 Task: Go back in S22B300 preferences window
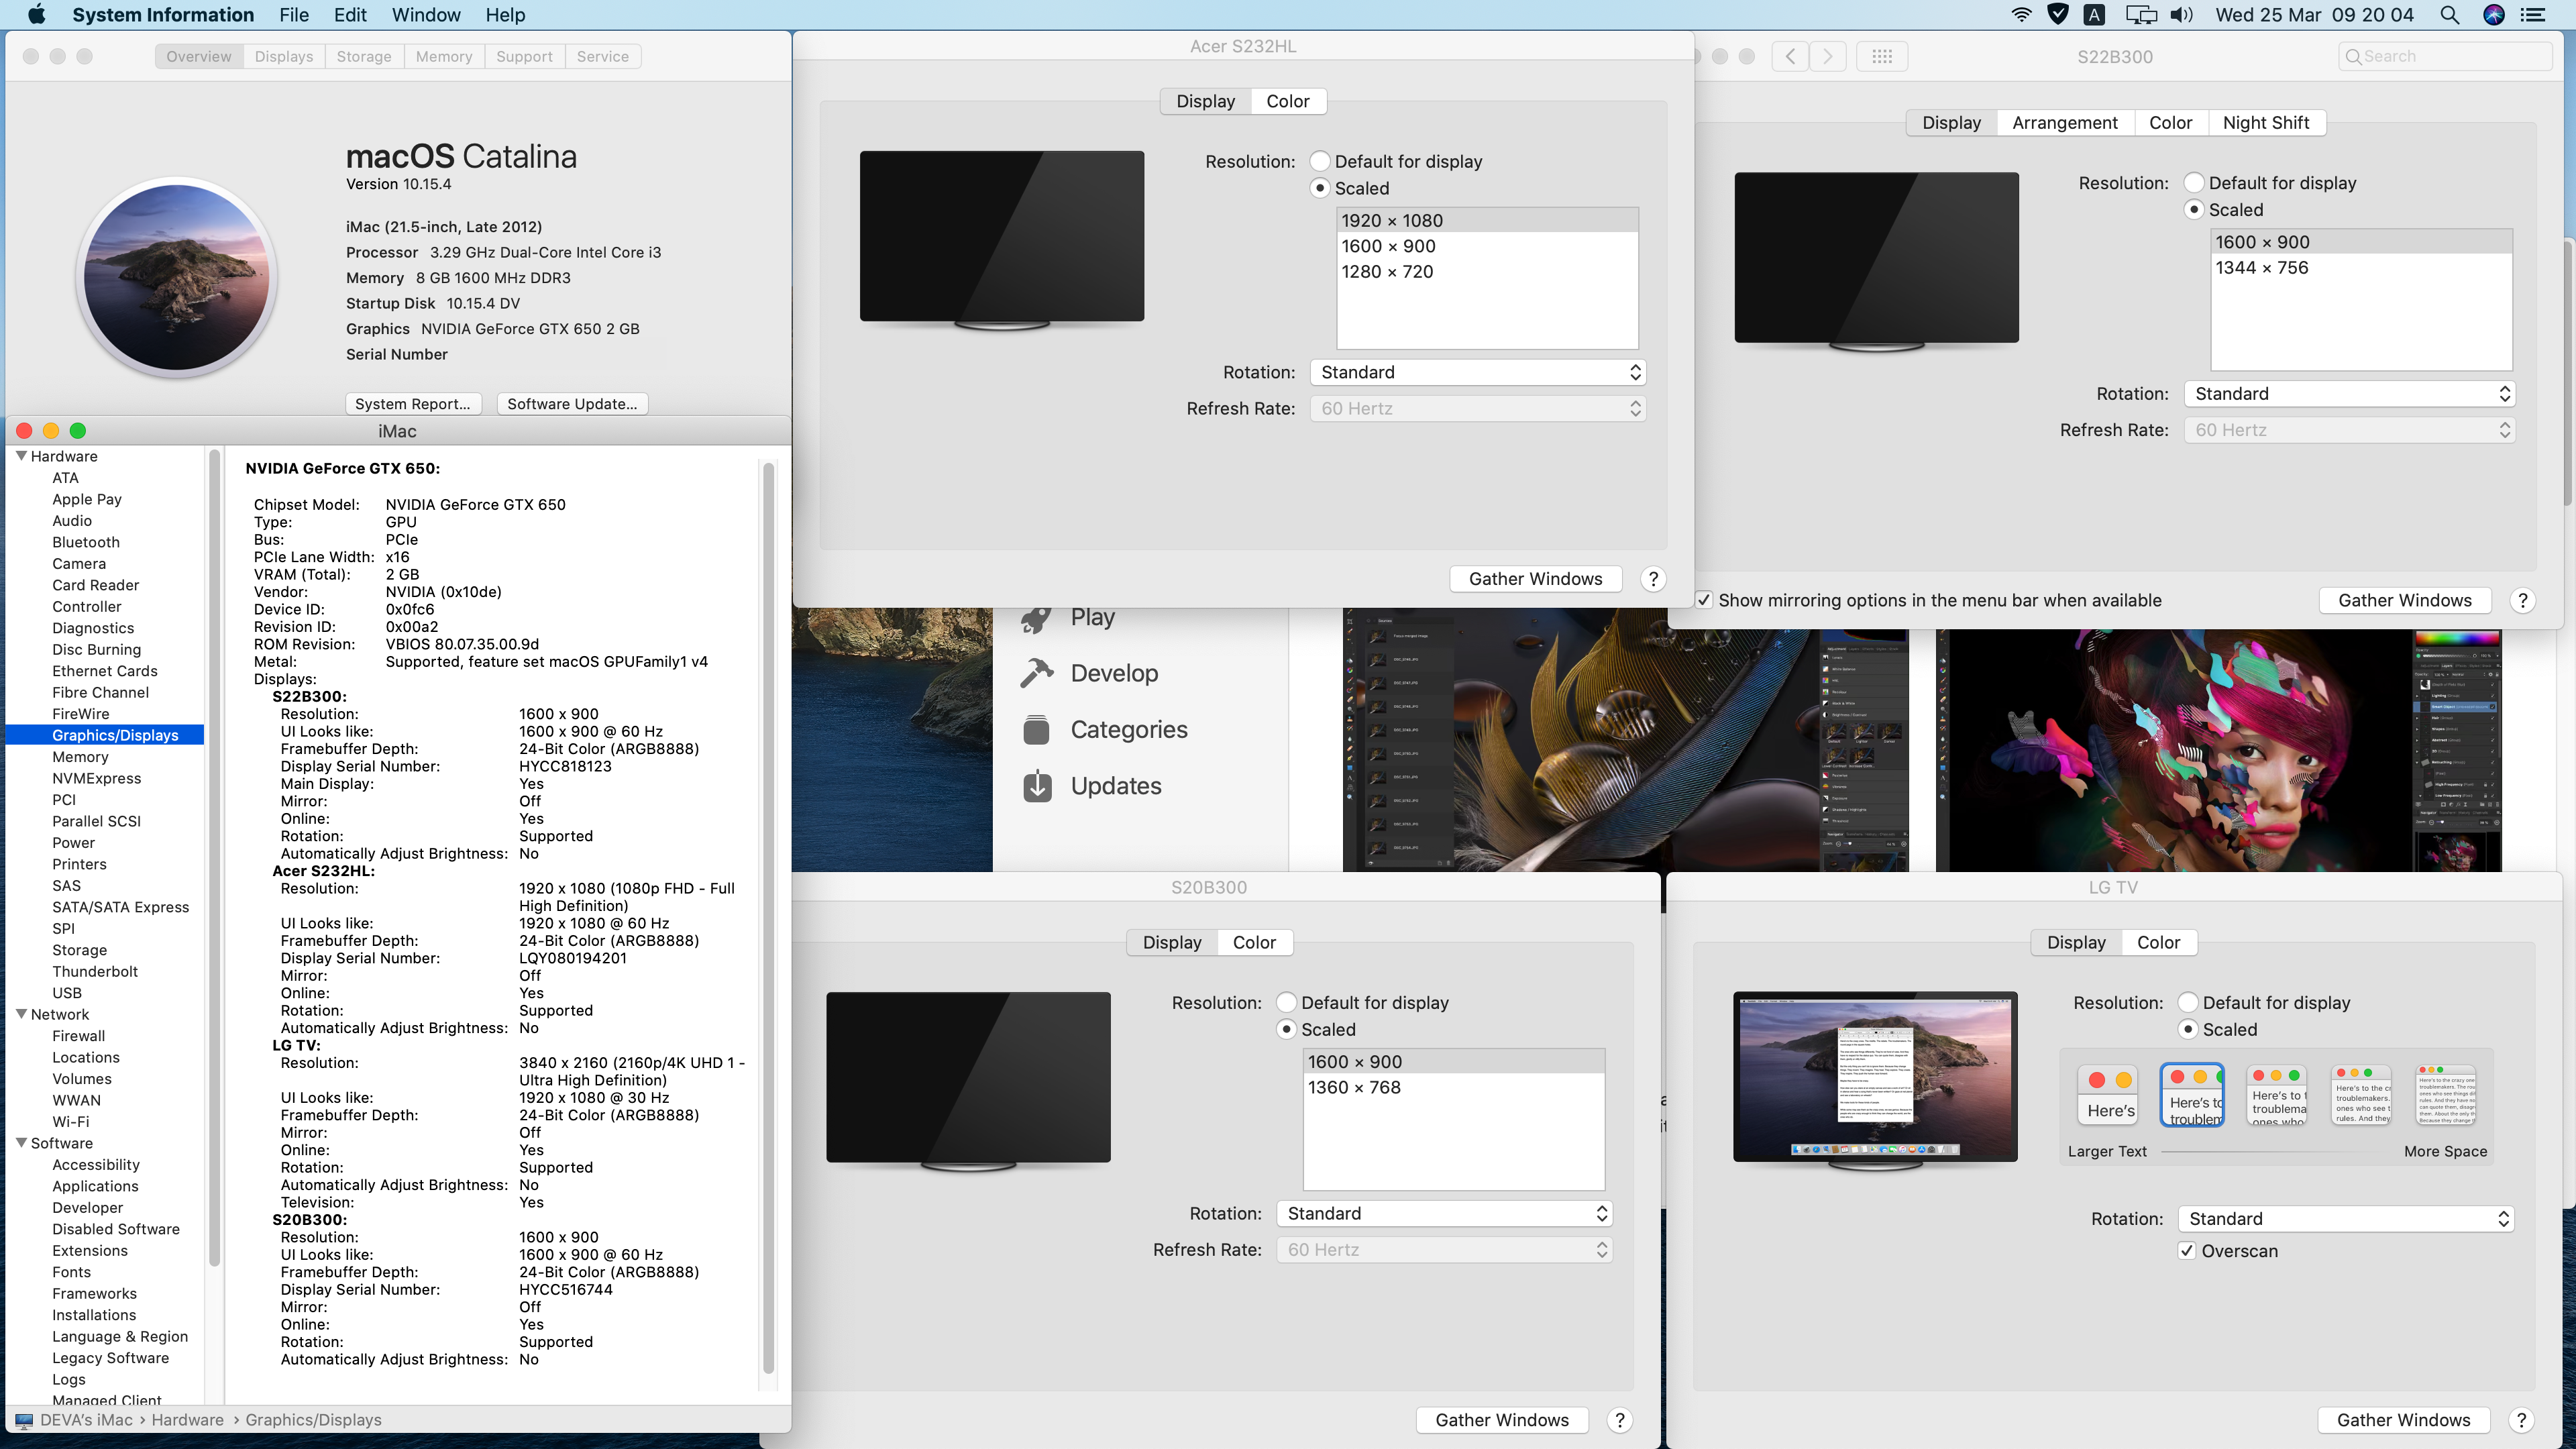pyautogui.click(x=1790, y=57)
